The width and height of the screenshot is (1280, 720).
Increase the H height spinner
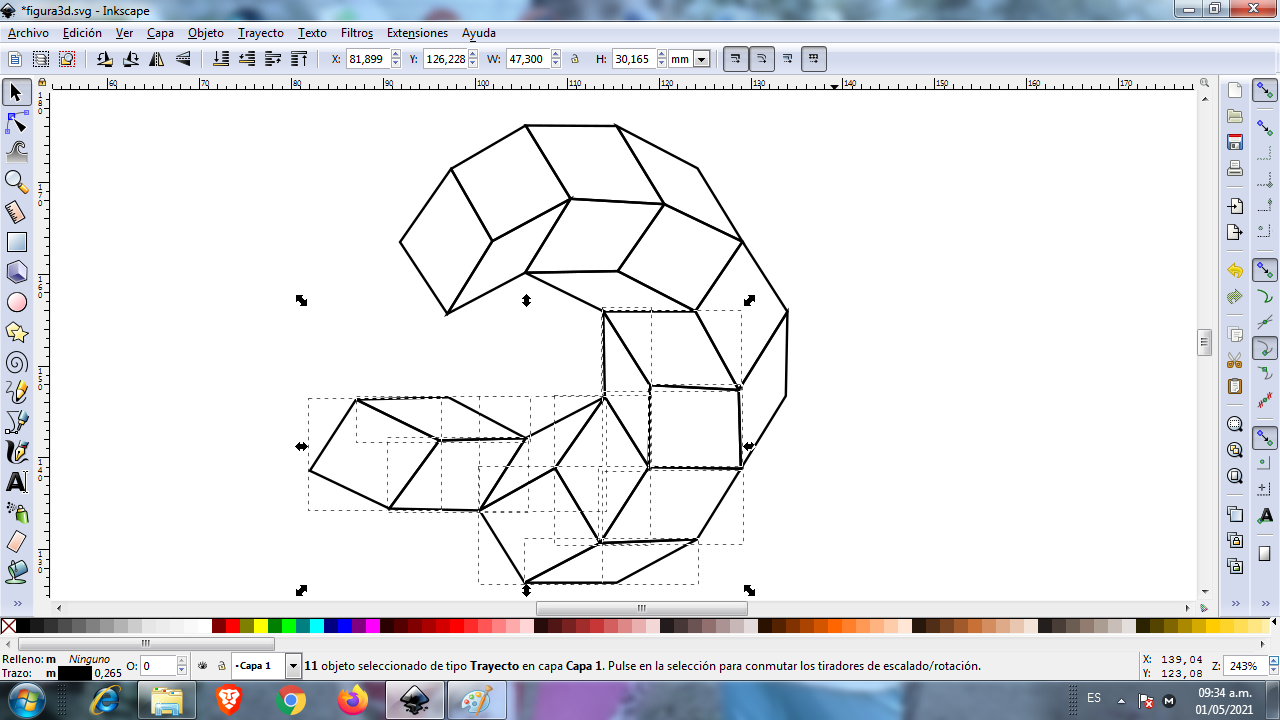tap(660, 55)
